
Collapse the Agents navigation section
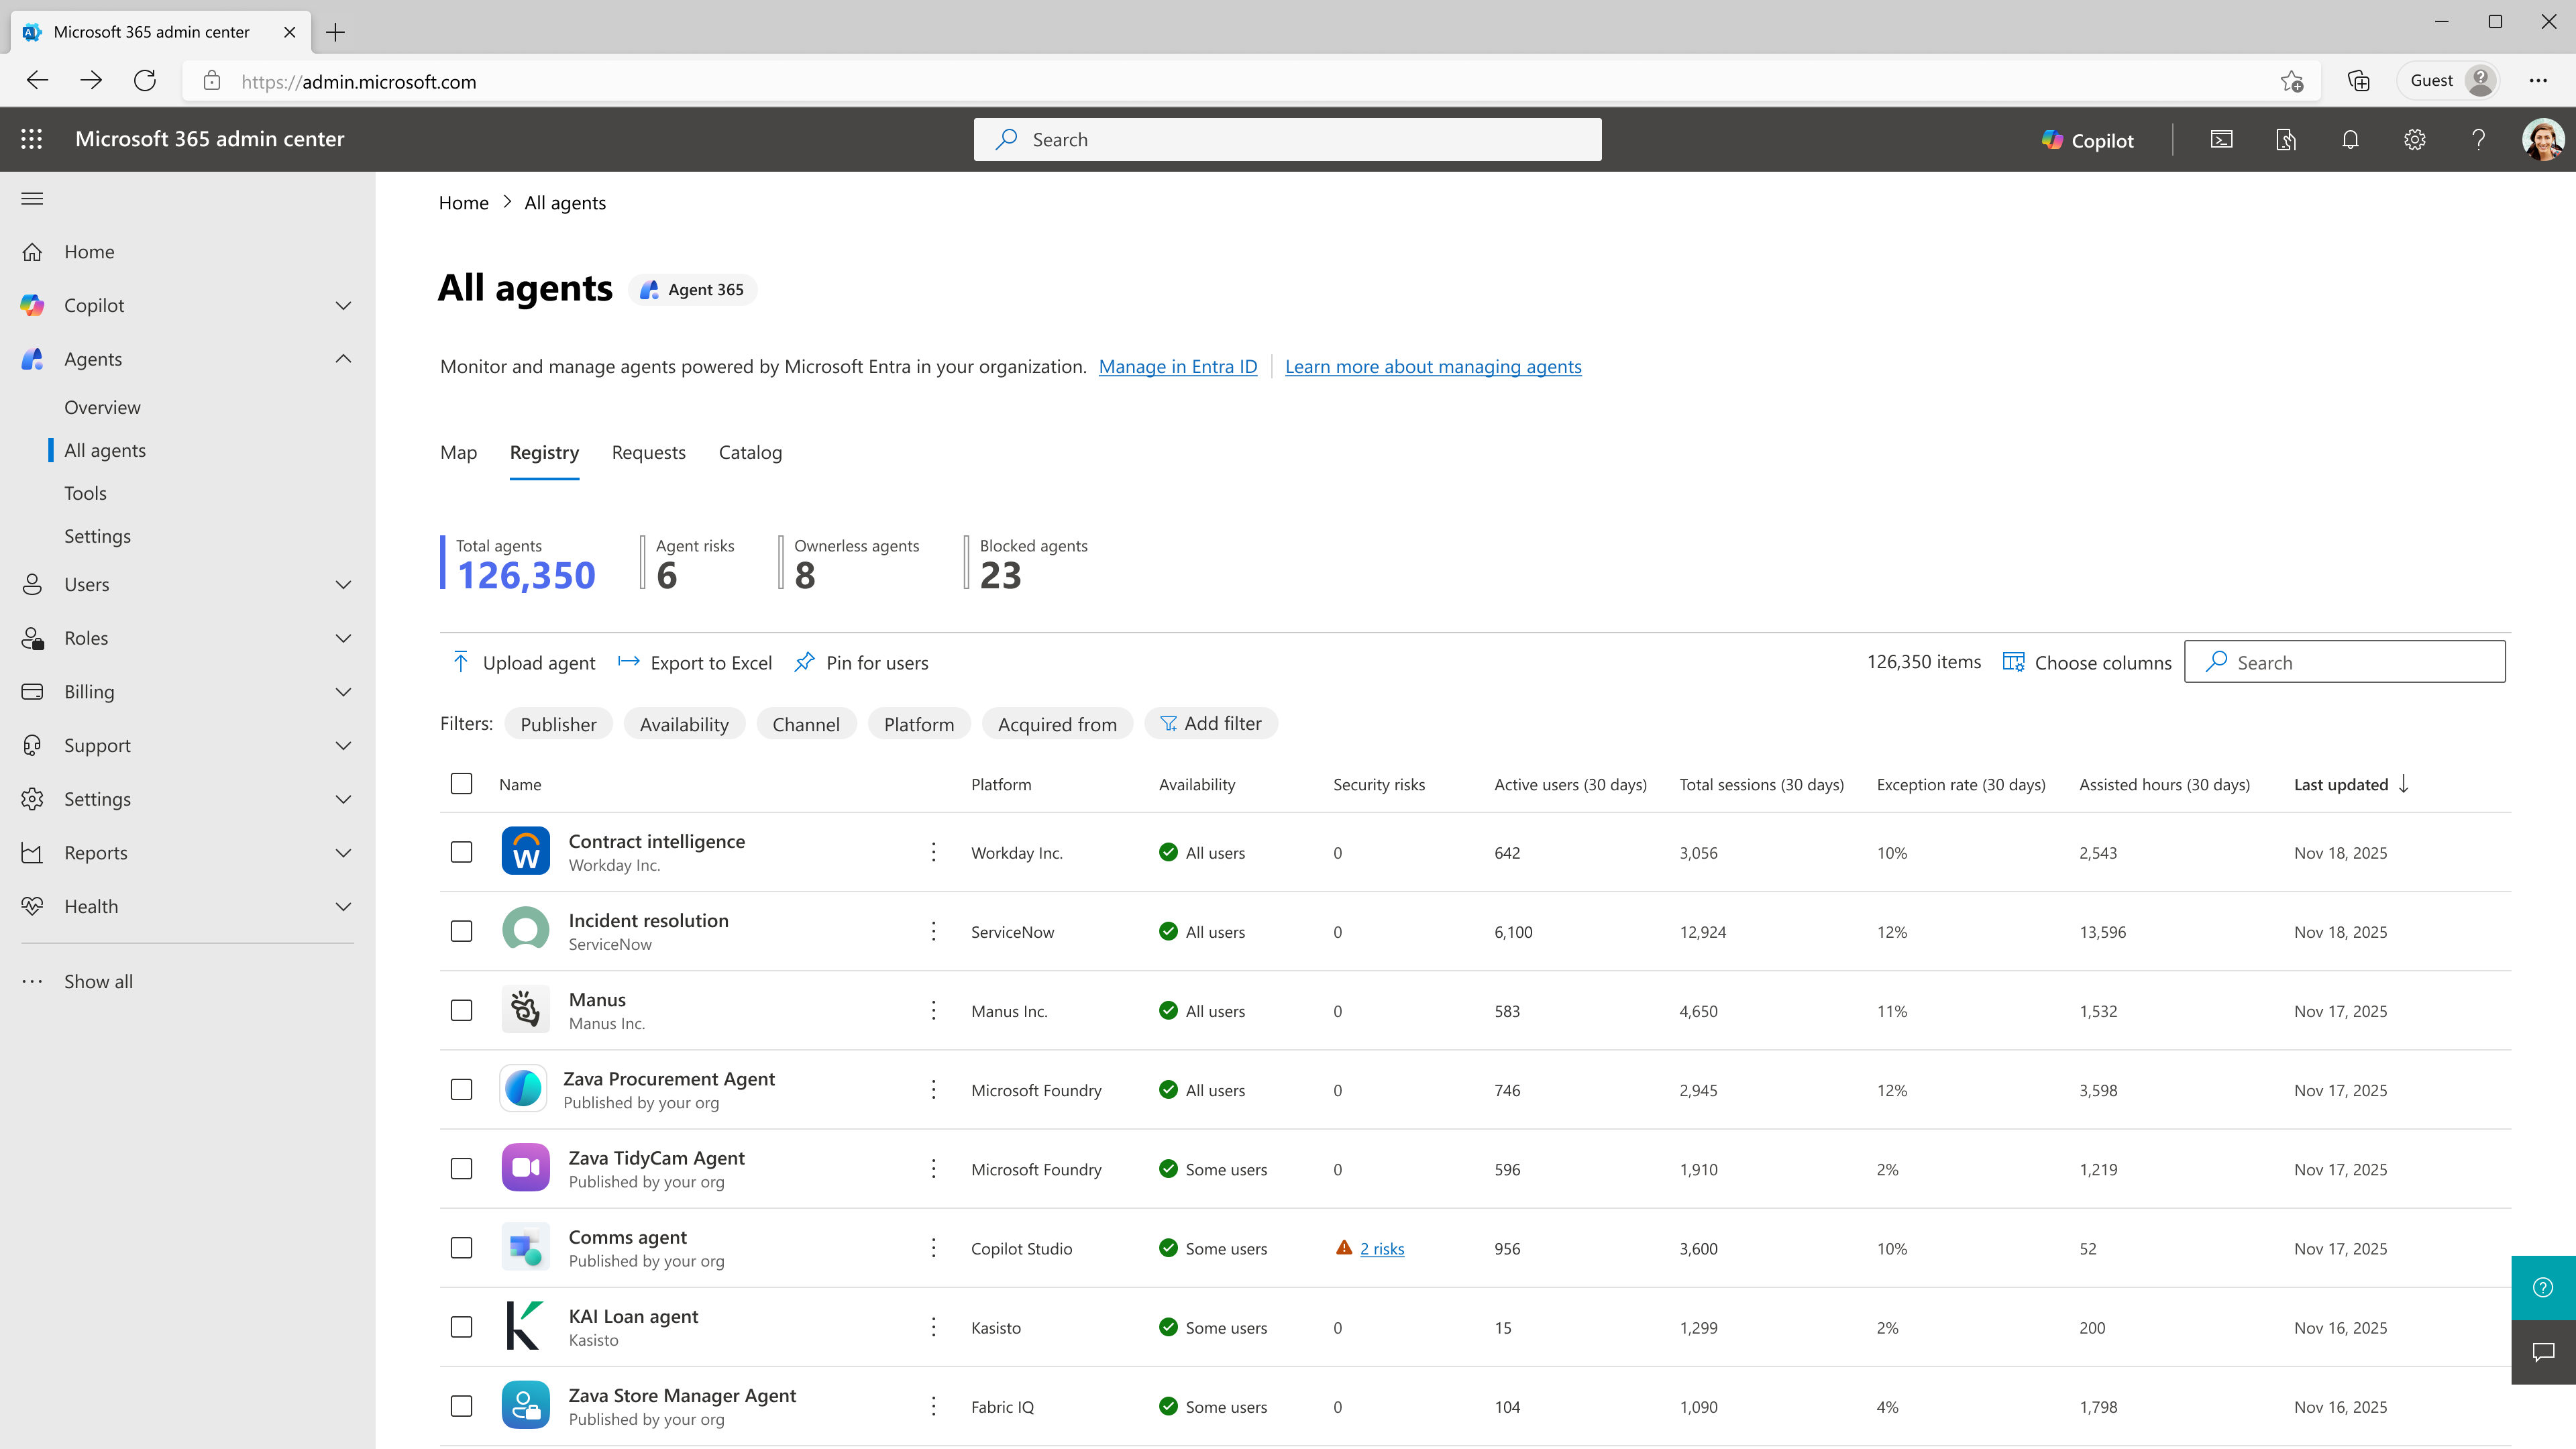click(x=344, y=359)
